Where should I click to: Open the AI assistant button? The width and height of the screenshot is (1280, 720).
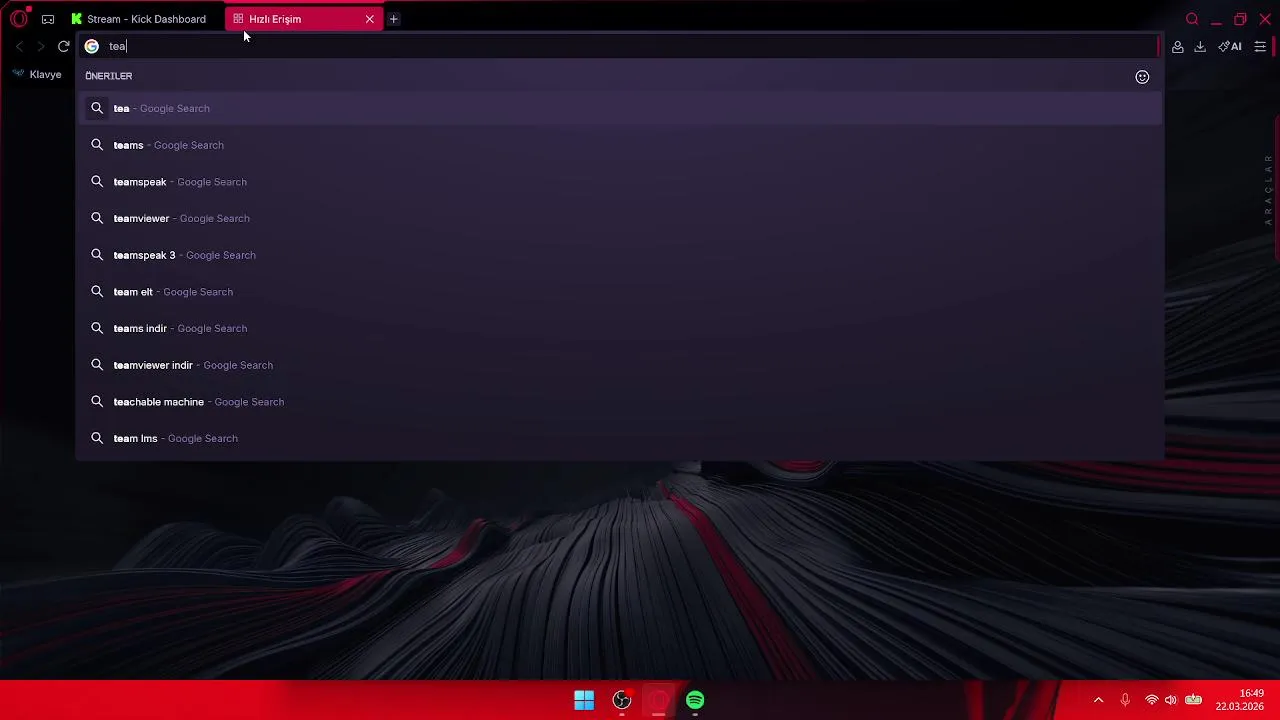click(1230, 47)
